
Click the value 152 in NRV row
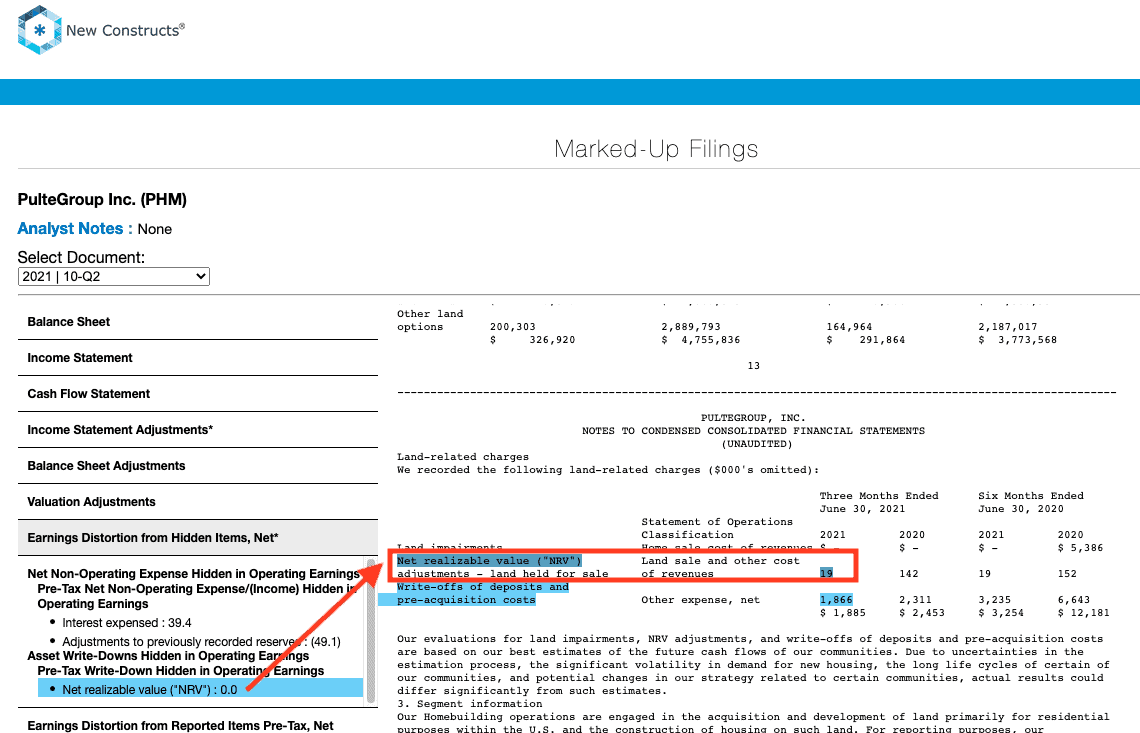1067,573
